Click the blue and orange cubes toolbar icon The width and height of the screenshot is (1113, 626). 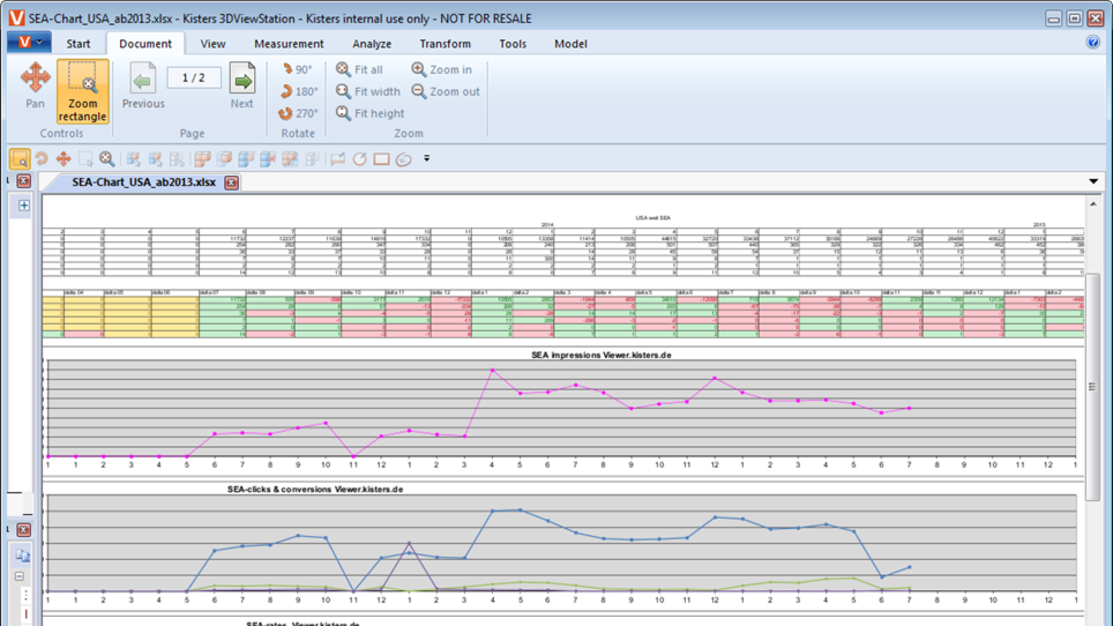(x=246, y=159)
